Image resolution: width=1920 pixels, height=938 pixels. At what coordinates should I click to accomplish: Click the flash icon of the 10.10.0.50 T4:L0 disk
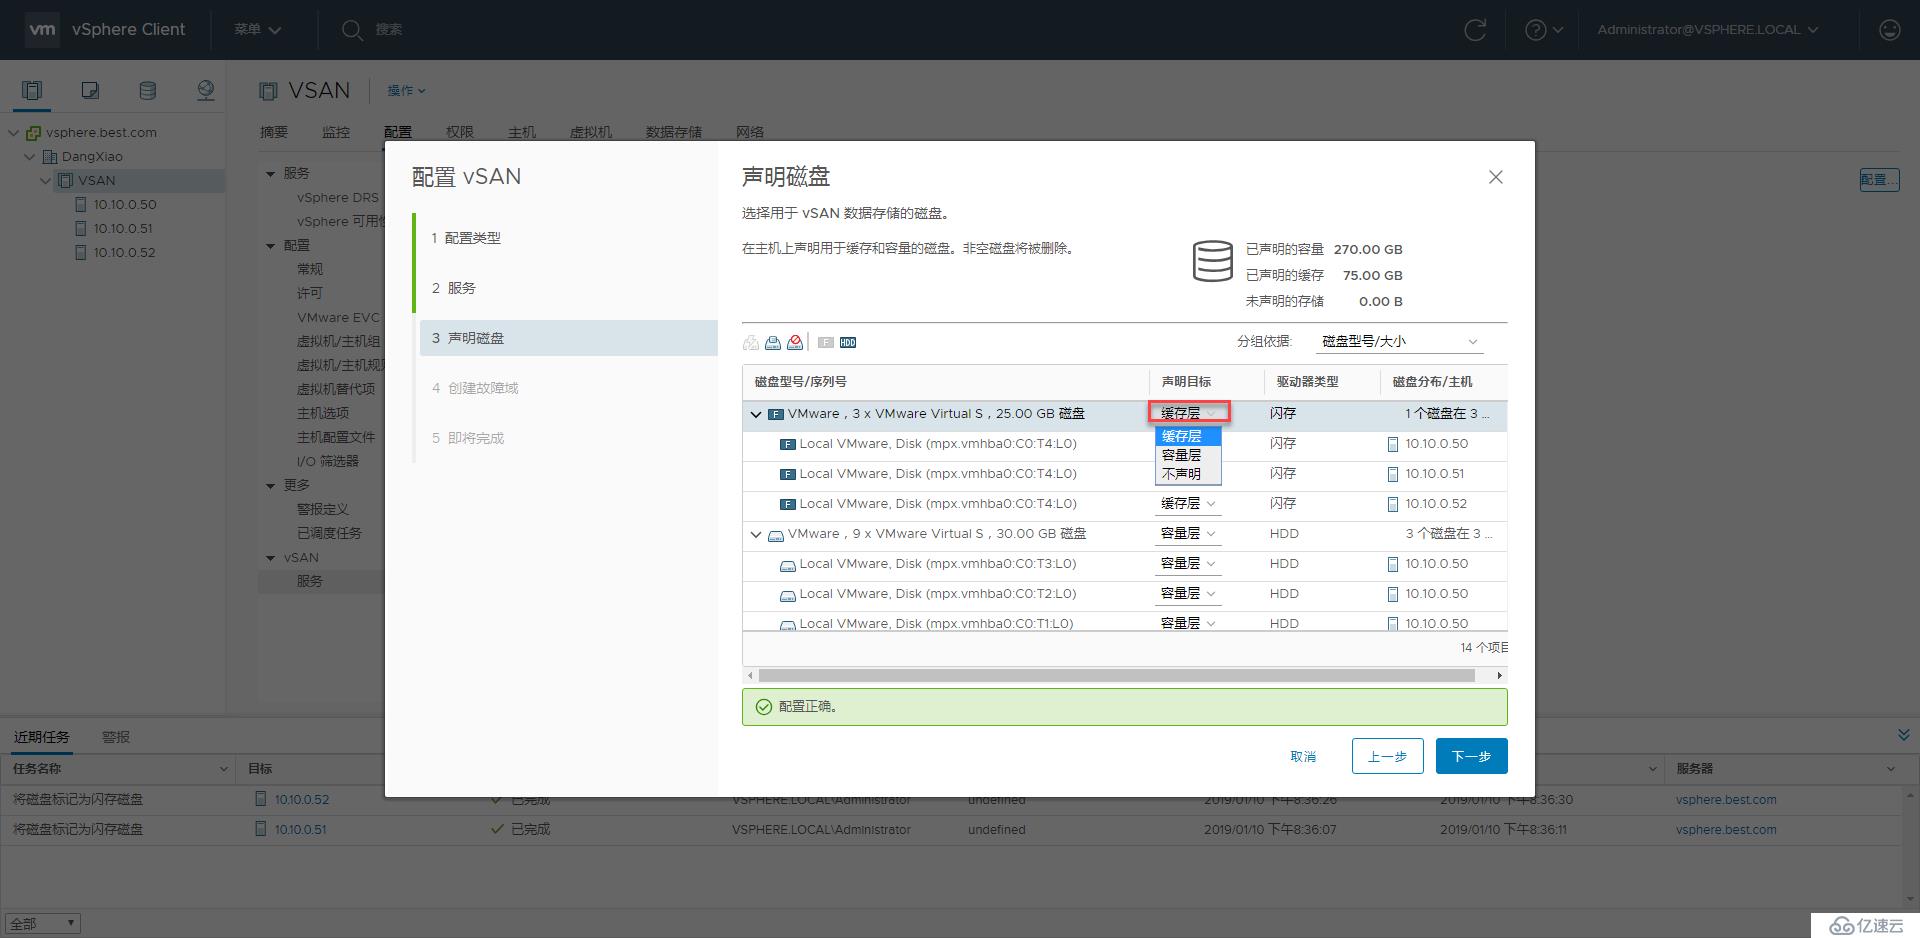tap(788, 444)
